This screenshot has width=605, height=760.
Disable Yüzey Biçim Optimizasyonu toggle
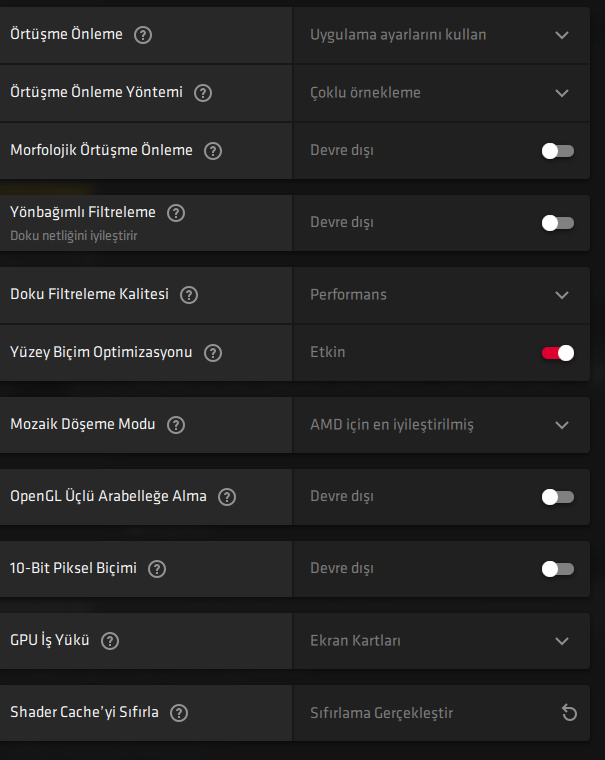[x=557, y=353]
